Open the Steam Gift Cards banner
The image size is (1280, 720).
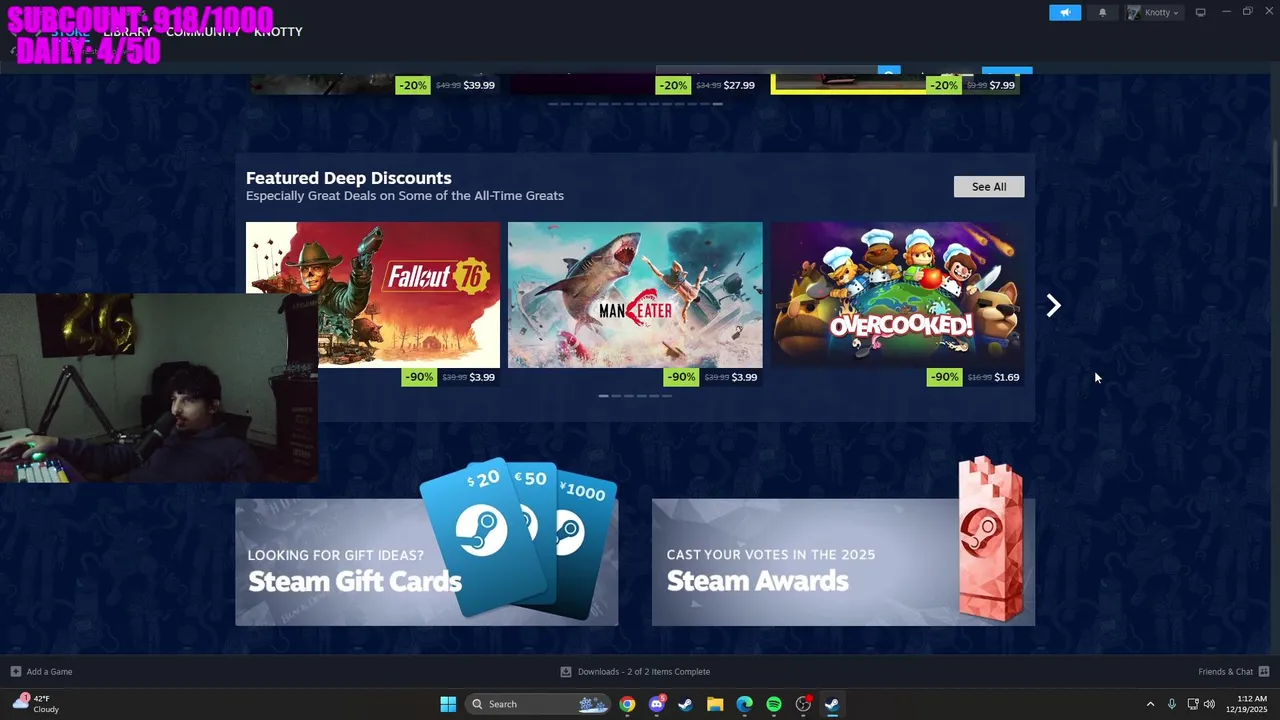(427, 562)
